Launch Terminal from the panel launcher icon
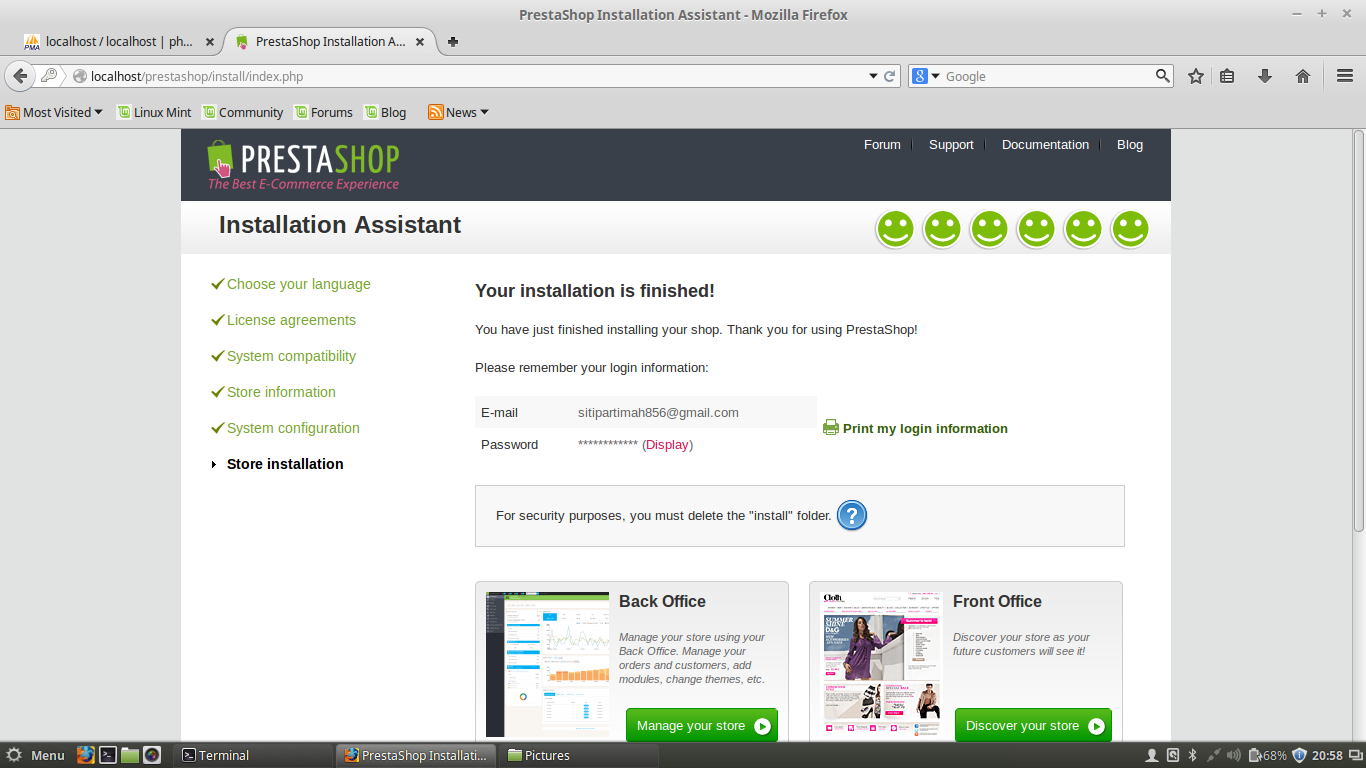 (x=108, y=755)
